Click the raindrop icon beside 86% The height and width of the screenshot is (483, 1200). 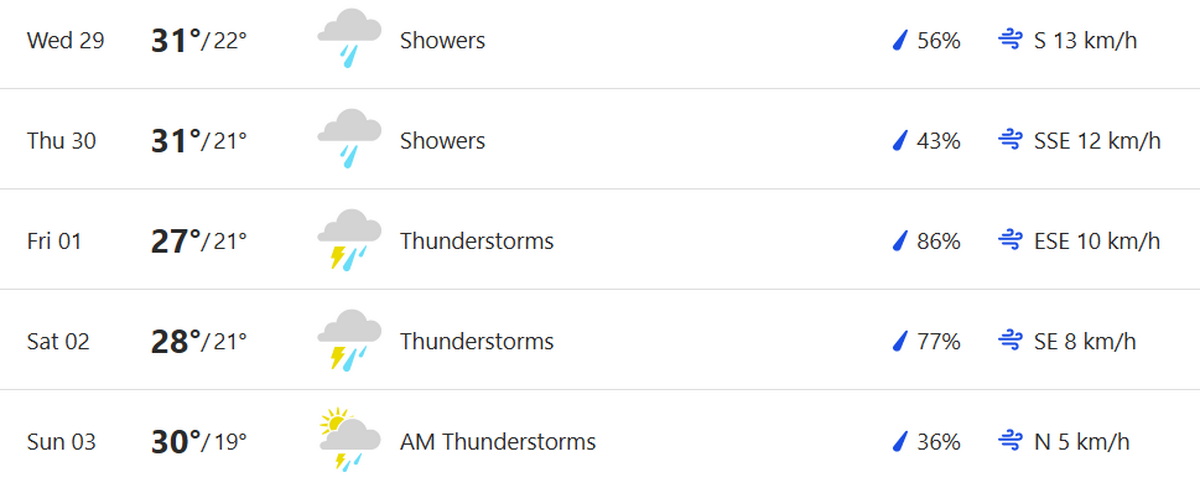pos(900,241)
